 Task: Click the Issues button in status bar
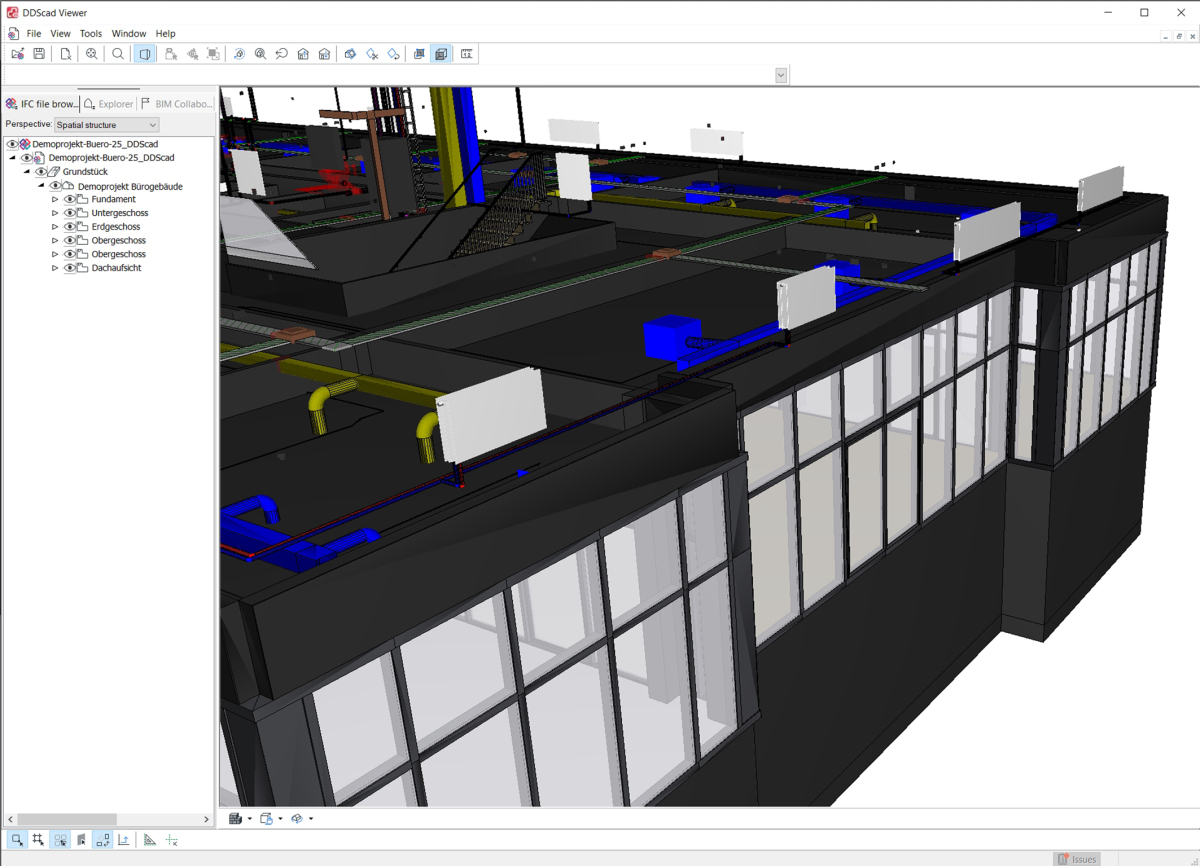click(x=1077, y=859)
